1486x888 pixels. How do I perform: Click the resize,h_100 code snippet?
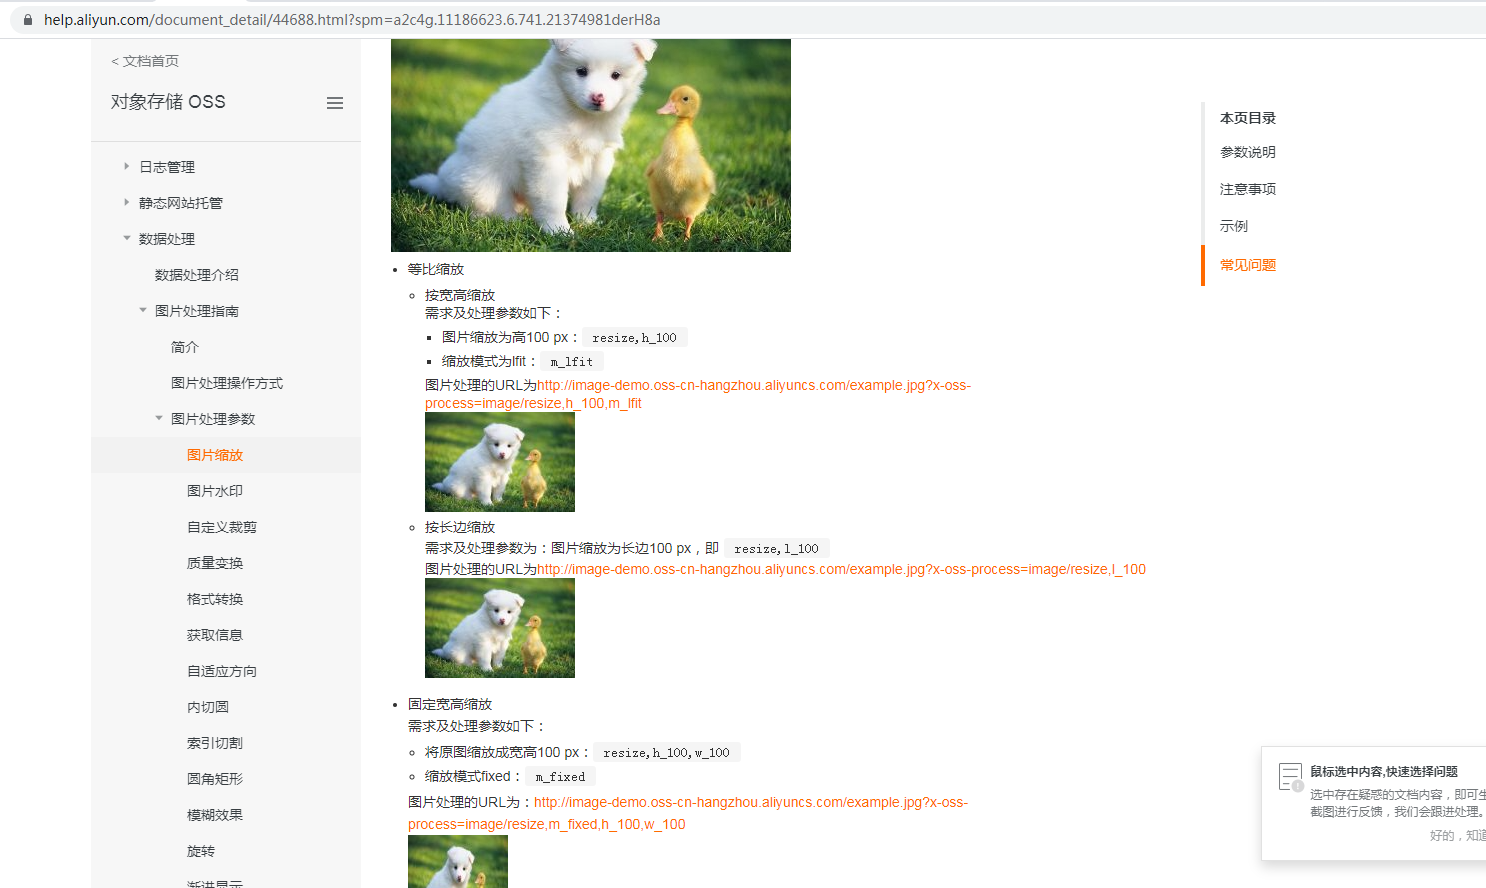pos(634,338)
